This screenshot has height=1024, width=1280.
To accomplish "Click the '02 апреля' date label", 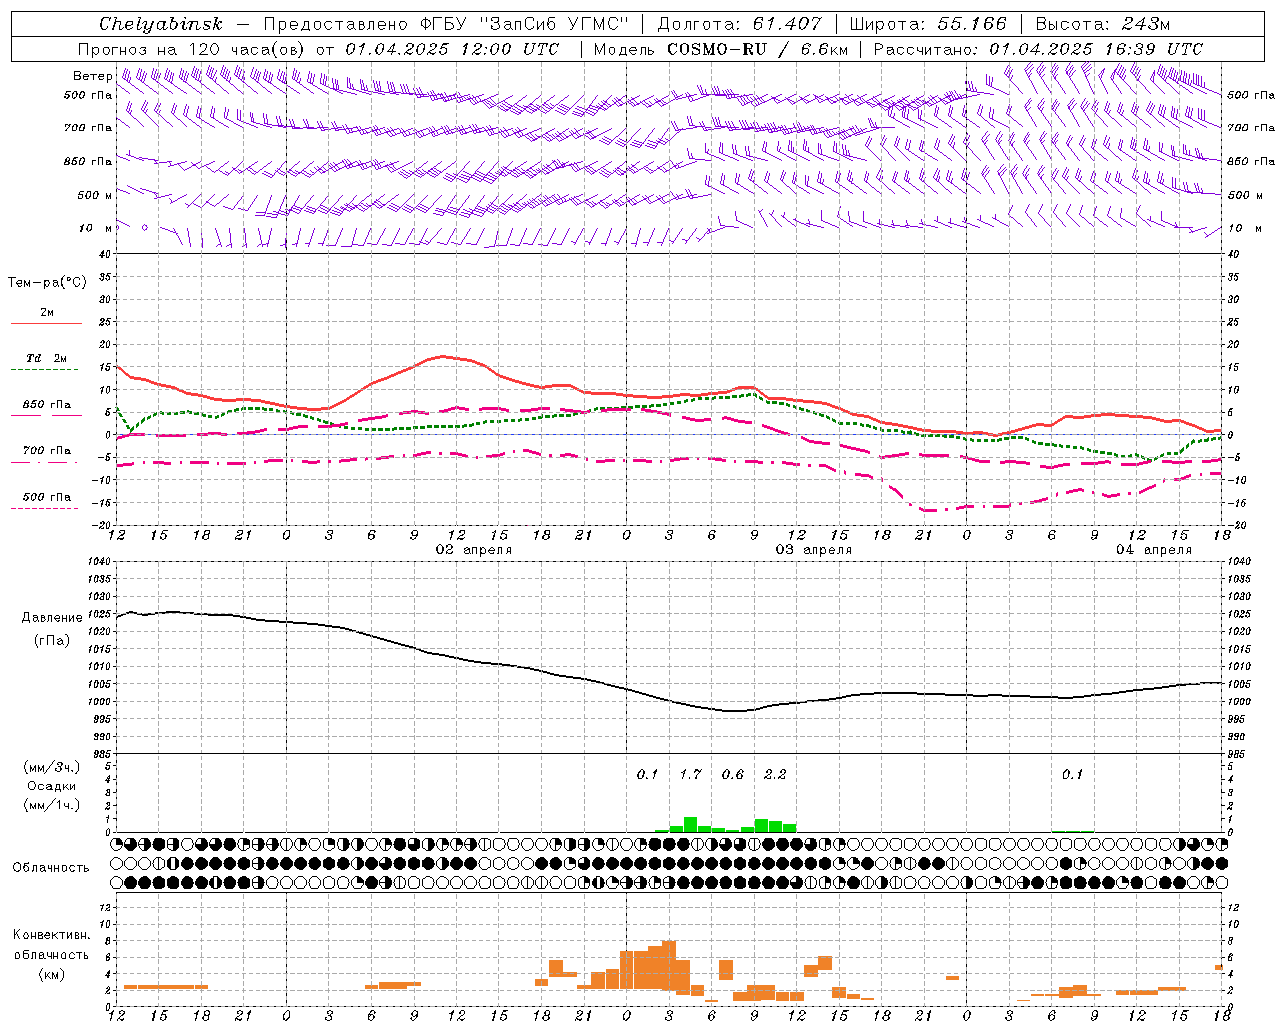I will pos(473,550).
